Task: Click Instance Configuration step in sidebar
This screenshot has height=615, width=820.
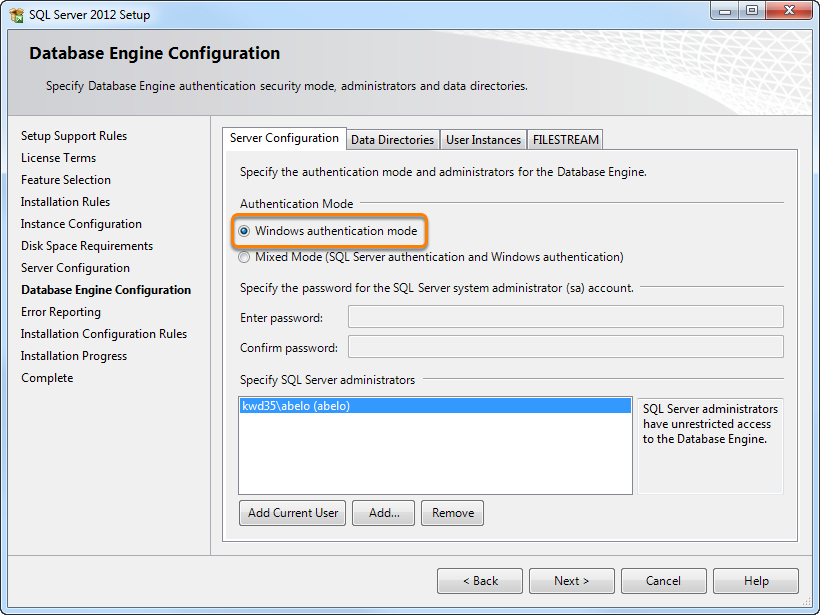Action: pyautogui.click(x=81, y=224)
